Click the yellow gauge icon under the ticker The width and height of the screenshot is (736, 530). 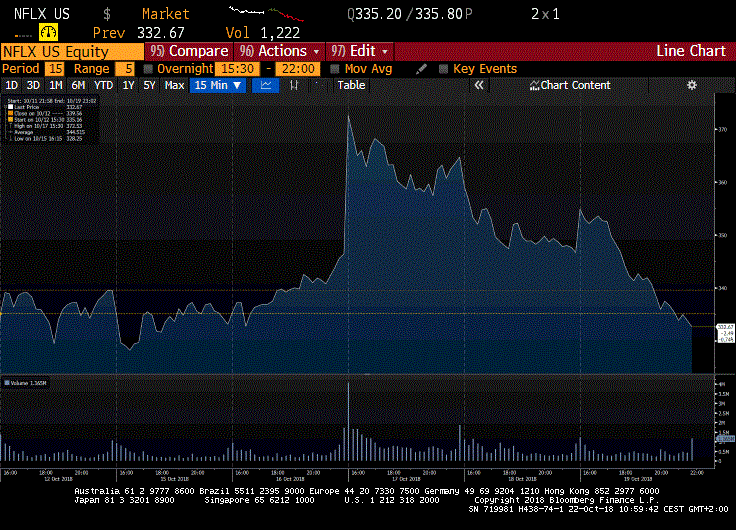(x=48, y=32)
